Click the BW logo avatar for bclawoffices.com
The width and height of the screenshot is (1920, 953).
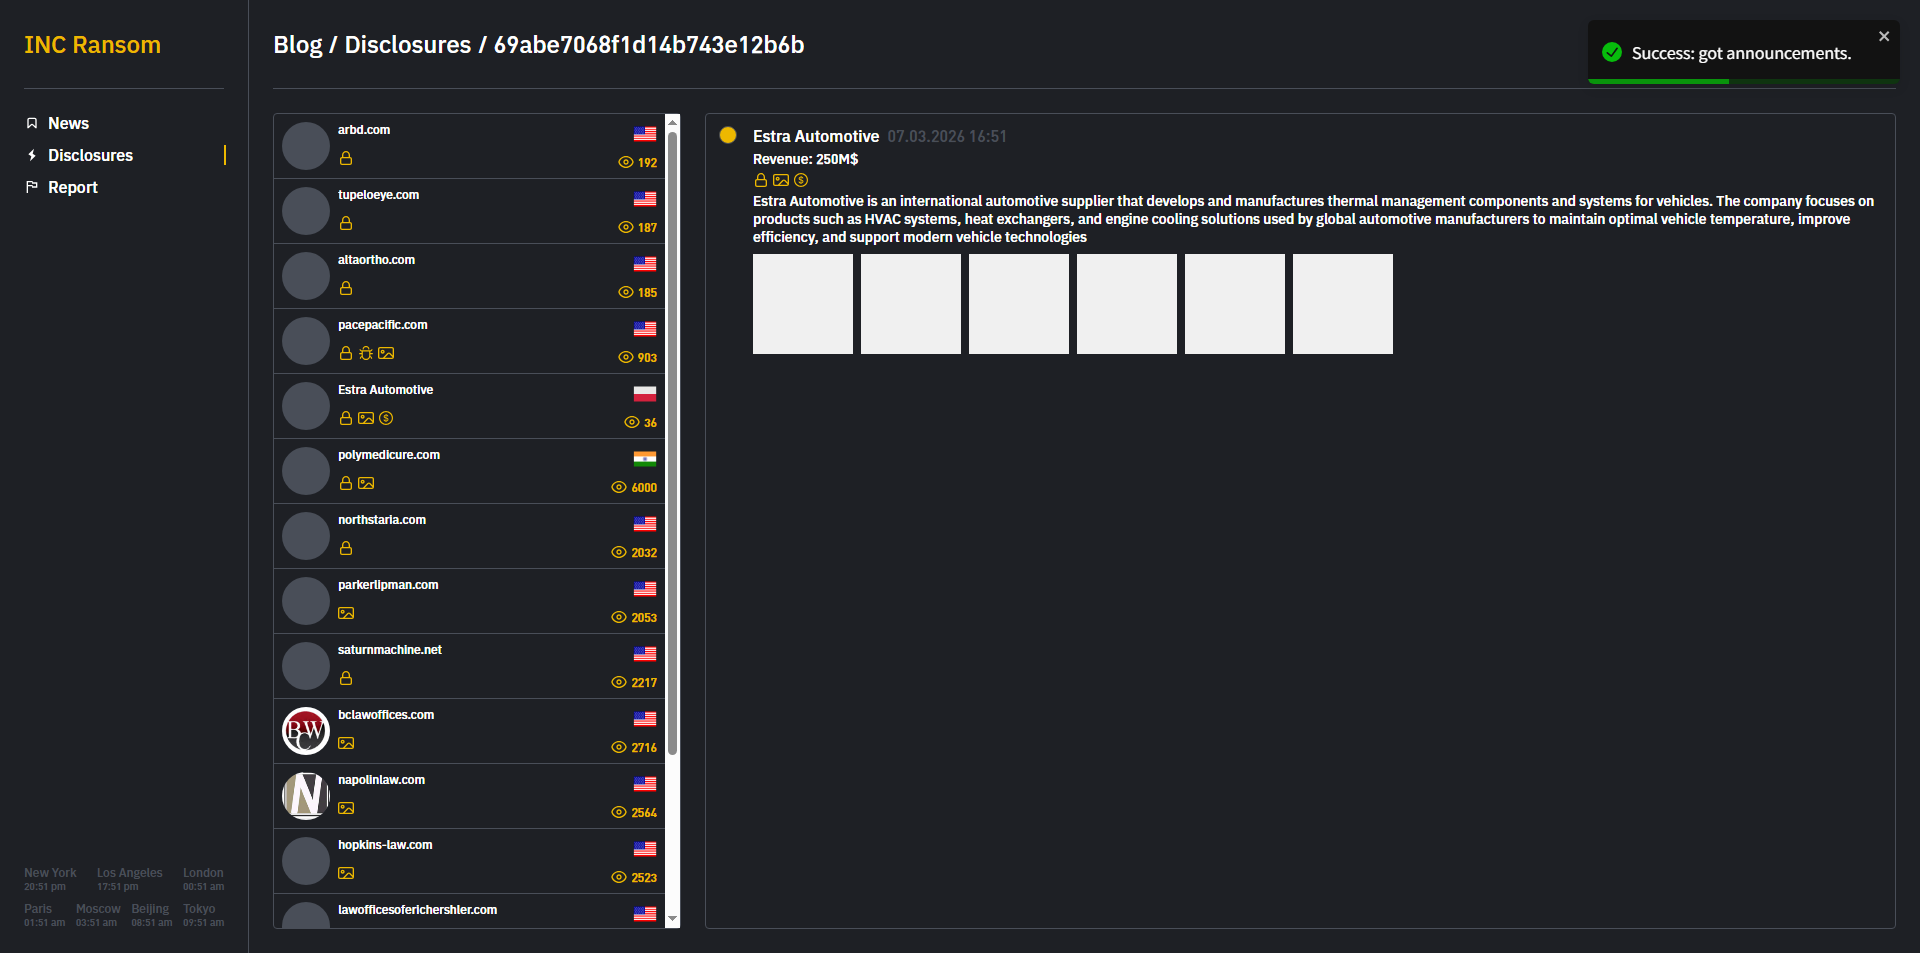[x=306, y=731]
